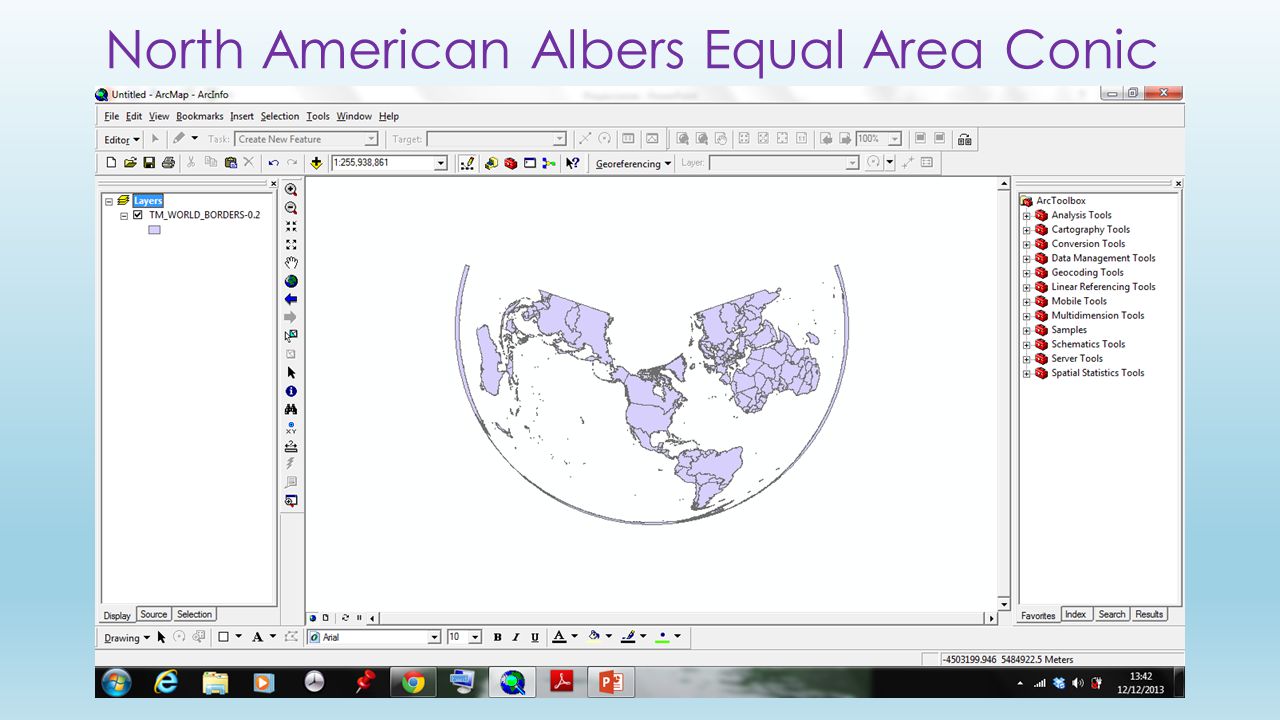Screen dimensions: 1280x720
Task: Choose the Select Features tool
Action: click(x=291, y=335)
